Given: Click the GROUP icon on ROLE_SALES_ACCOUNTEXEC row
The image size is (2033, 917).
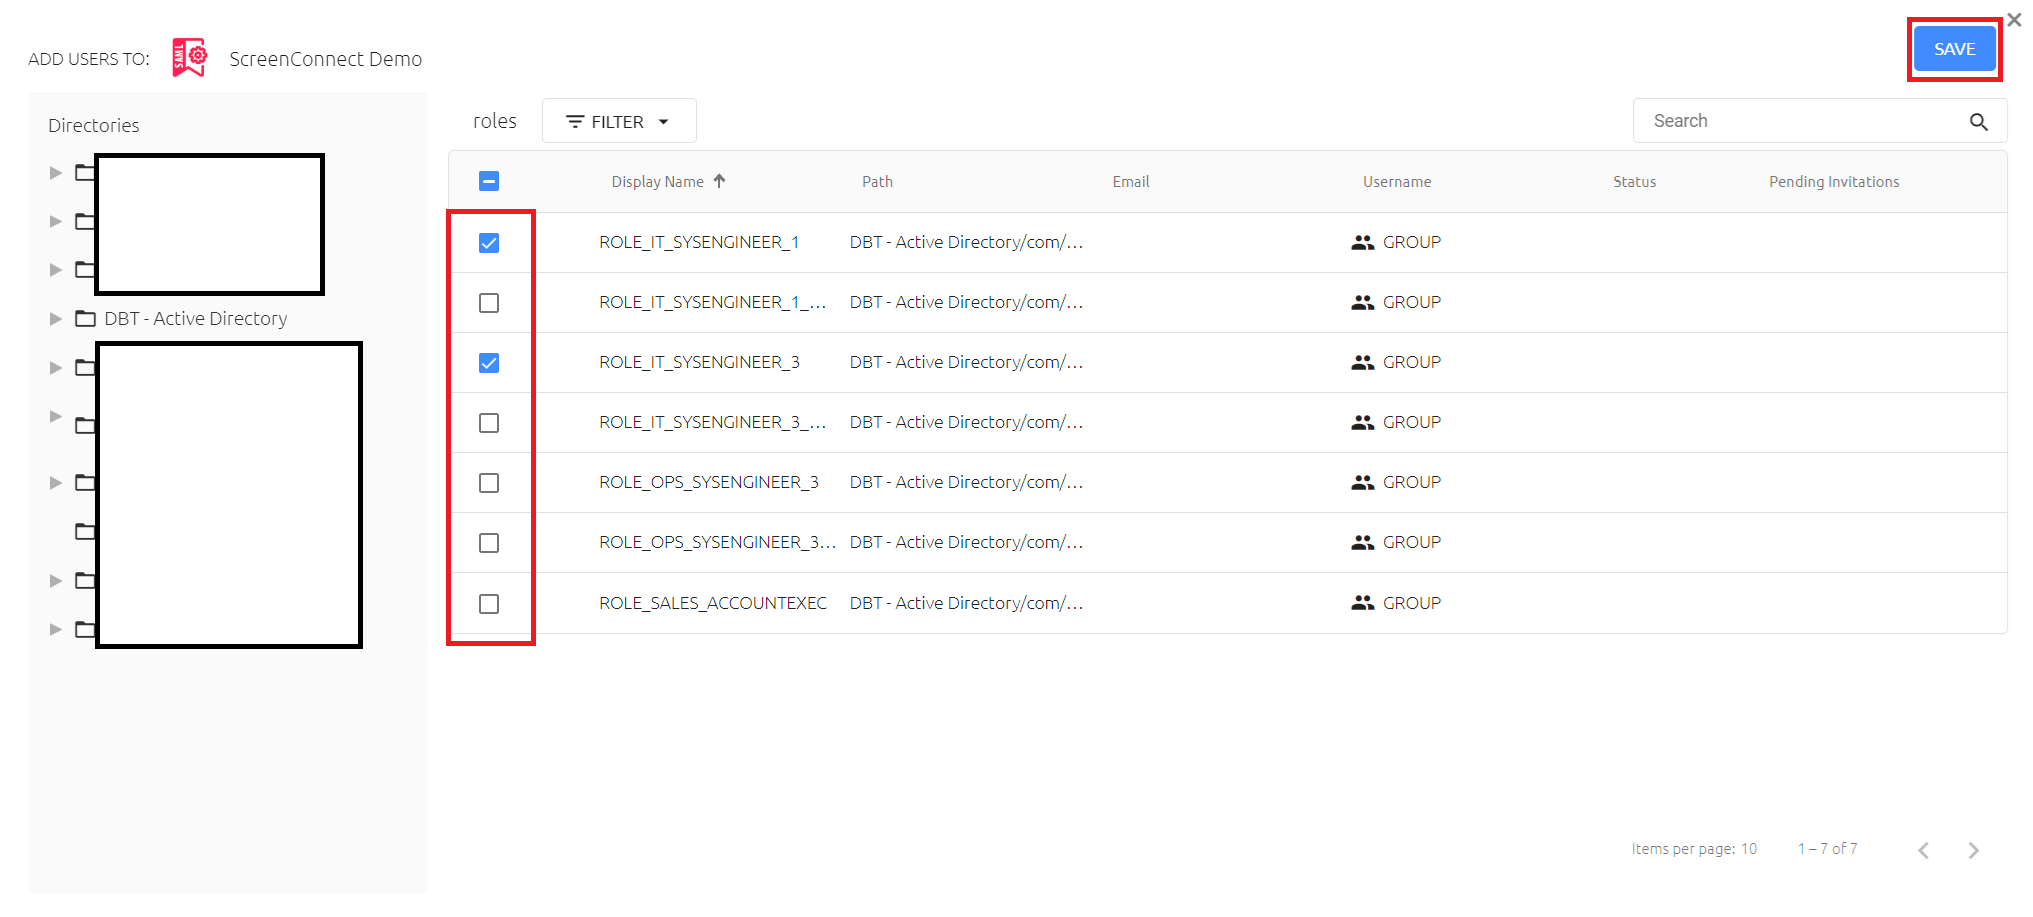Looking at the screenshot, I should coord(1363,603).
